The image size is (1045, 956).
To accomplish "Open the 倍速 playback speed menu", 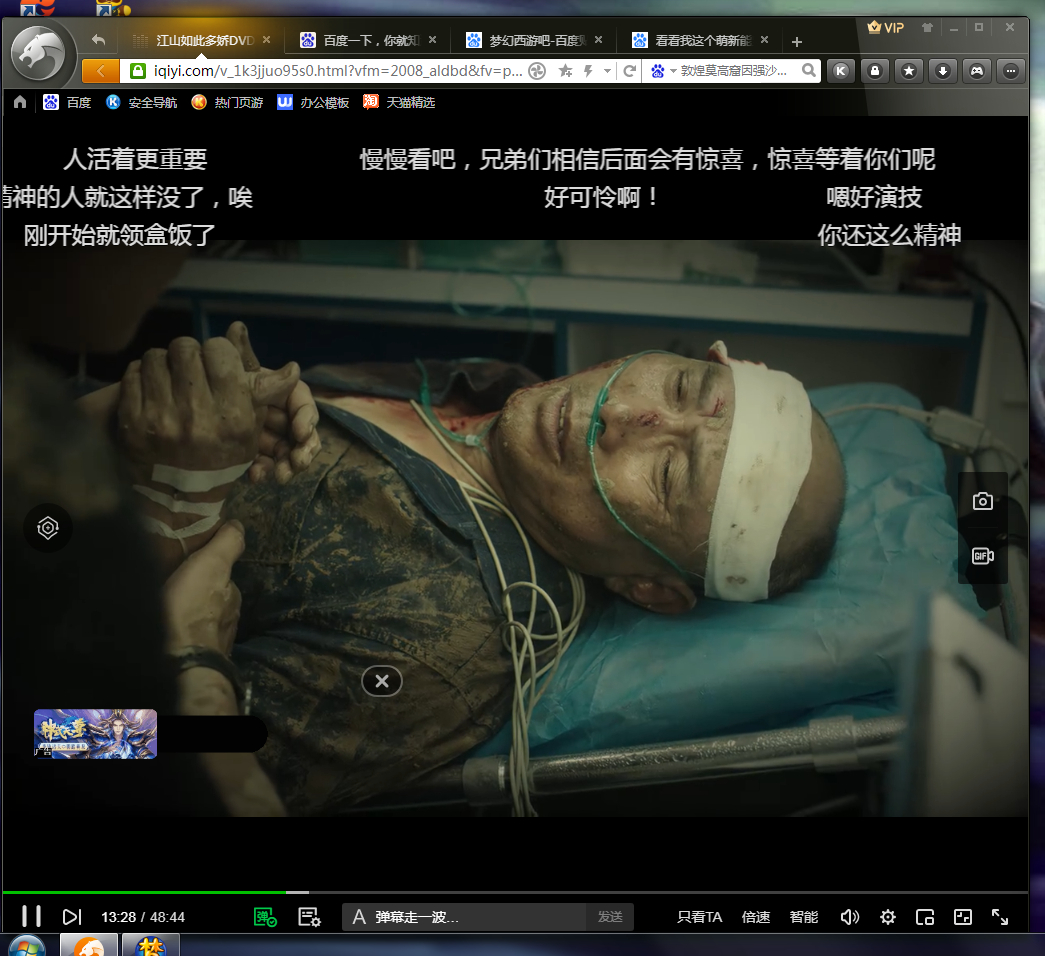I will (756, 917).
